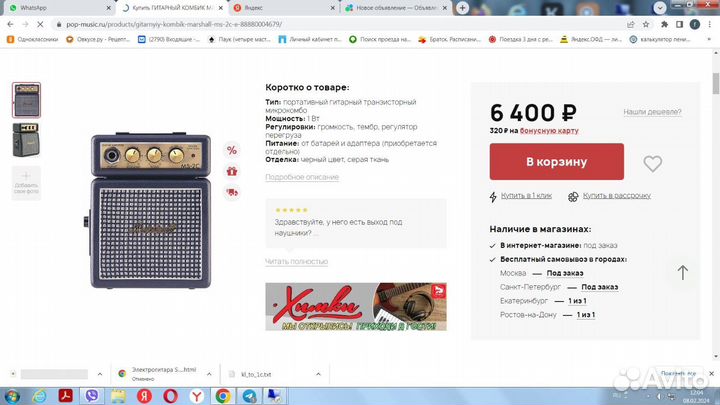Viewport: 720px width, 405px height.
Task: Switch to the Яндекс tab
Action: tap(283, 8)
